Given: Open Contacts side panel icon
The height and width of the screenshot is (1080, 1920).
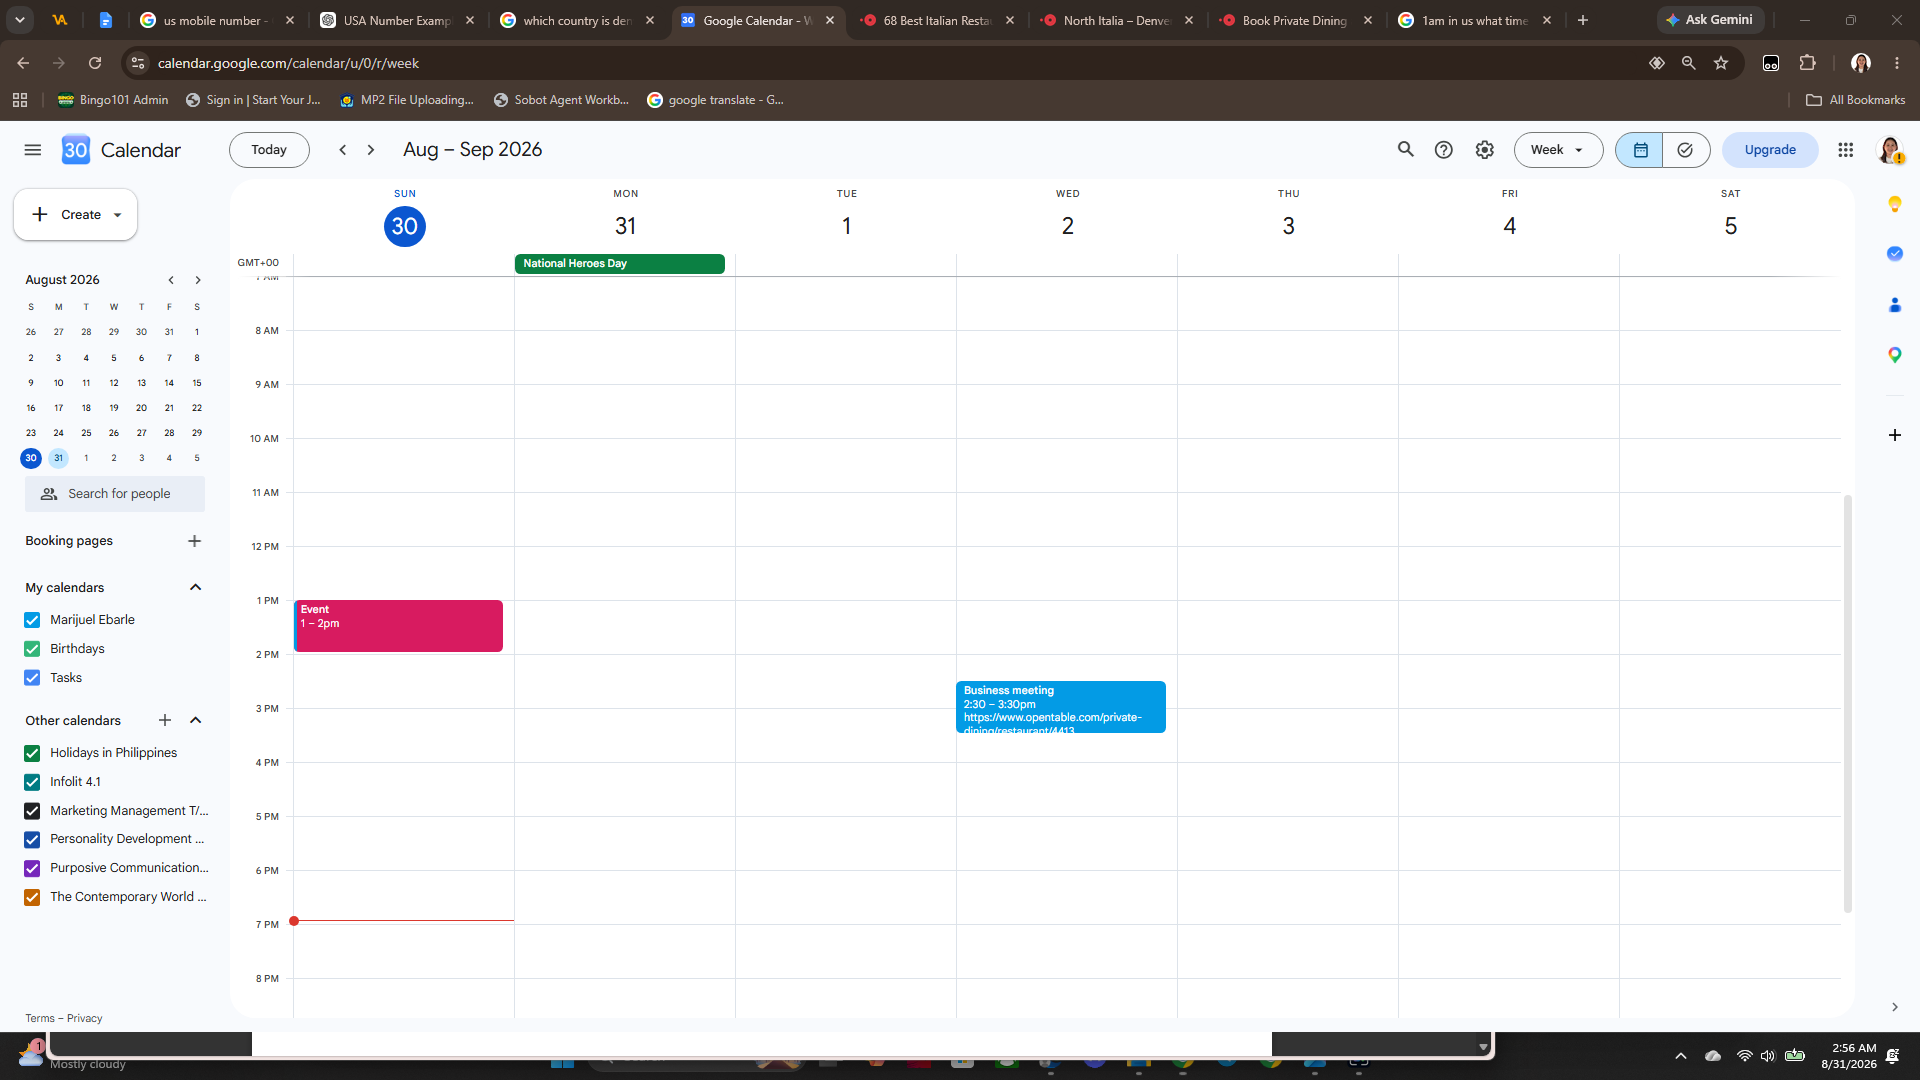Looking at the screenshot, I should pyautogui.click(x=1894, y=305).
